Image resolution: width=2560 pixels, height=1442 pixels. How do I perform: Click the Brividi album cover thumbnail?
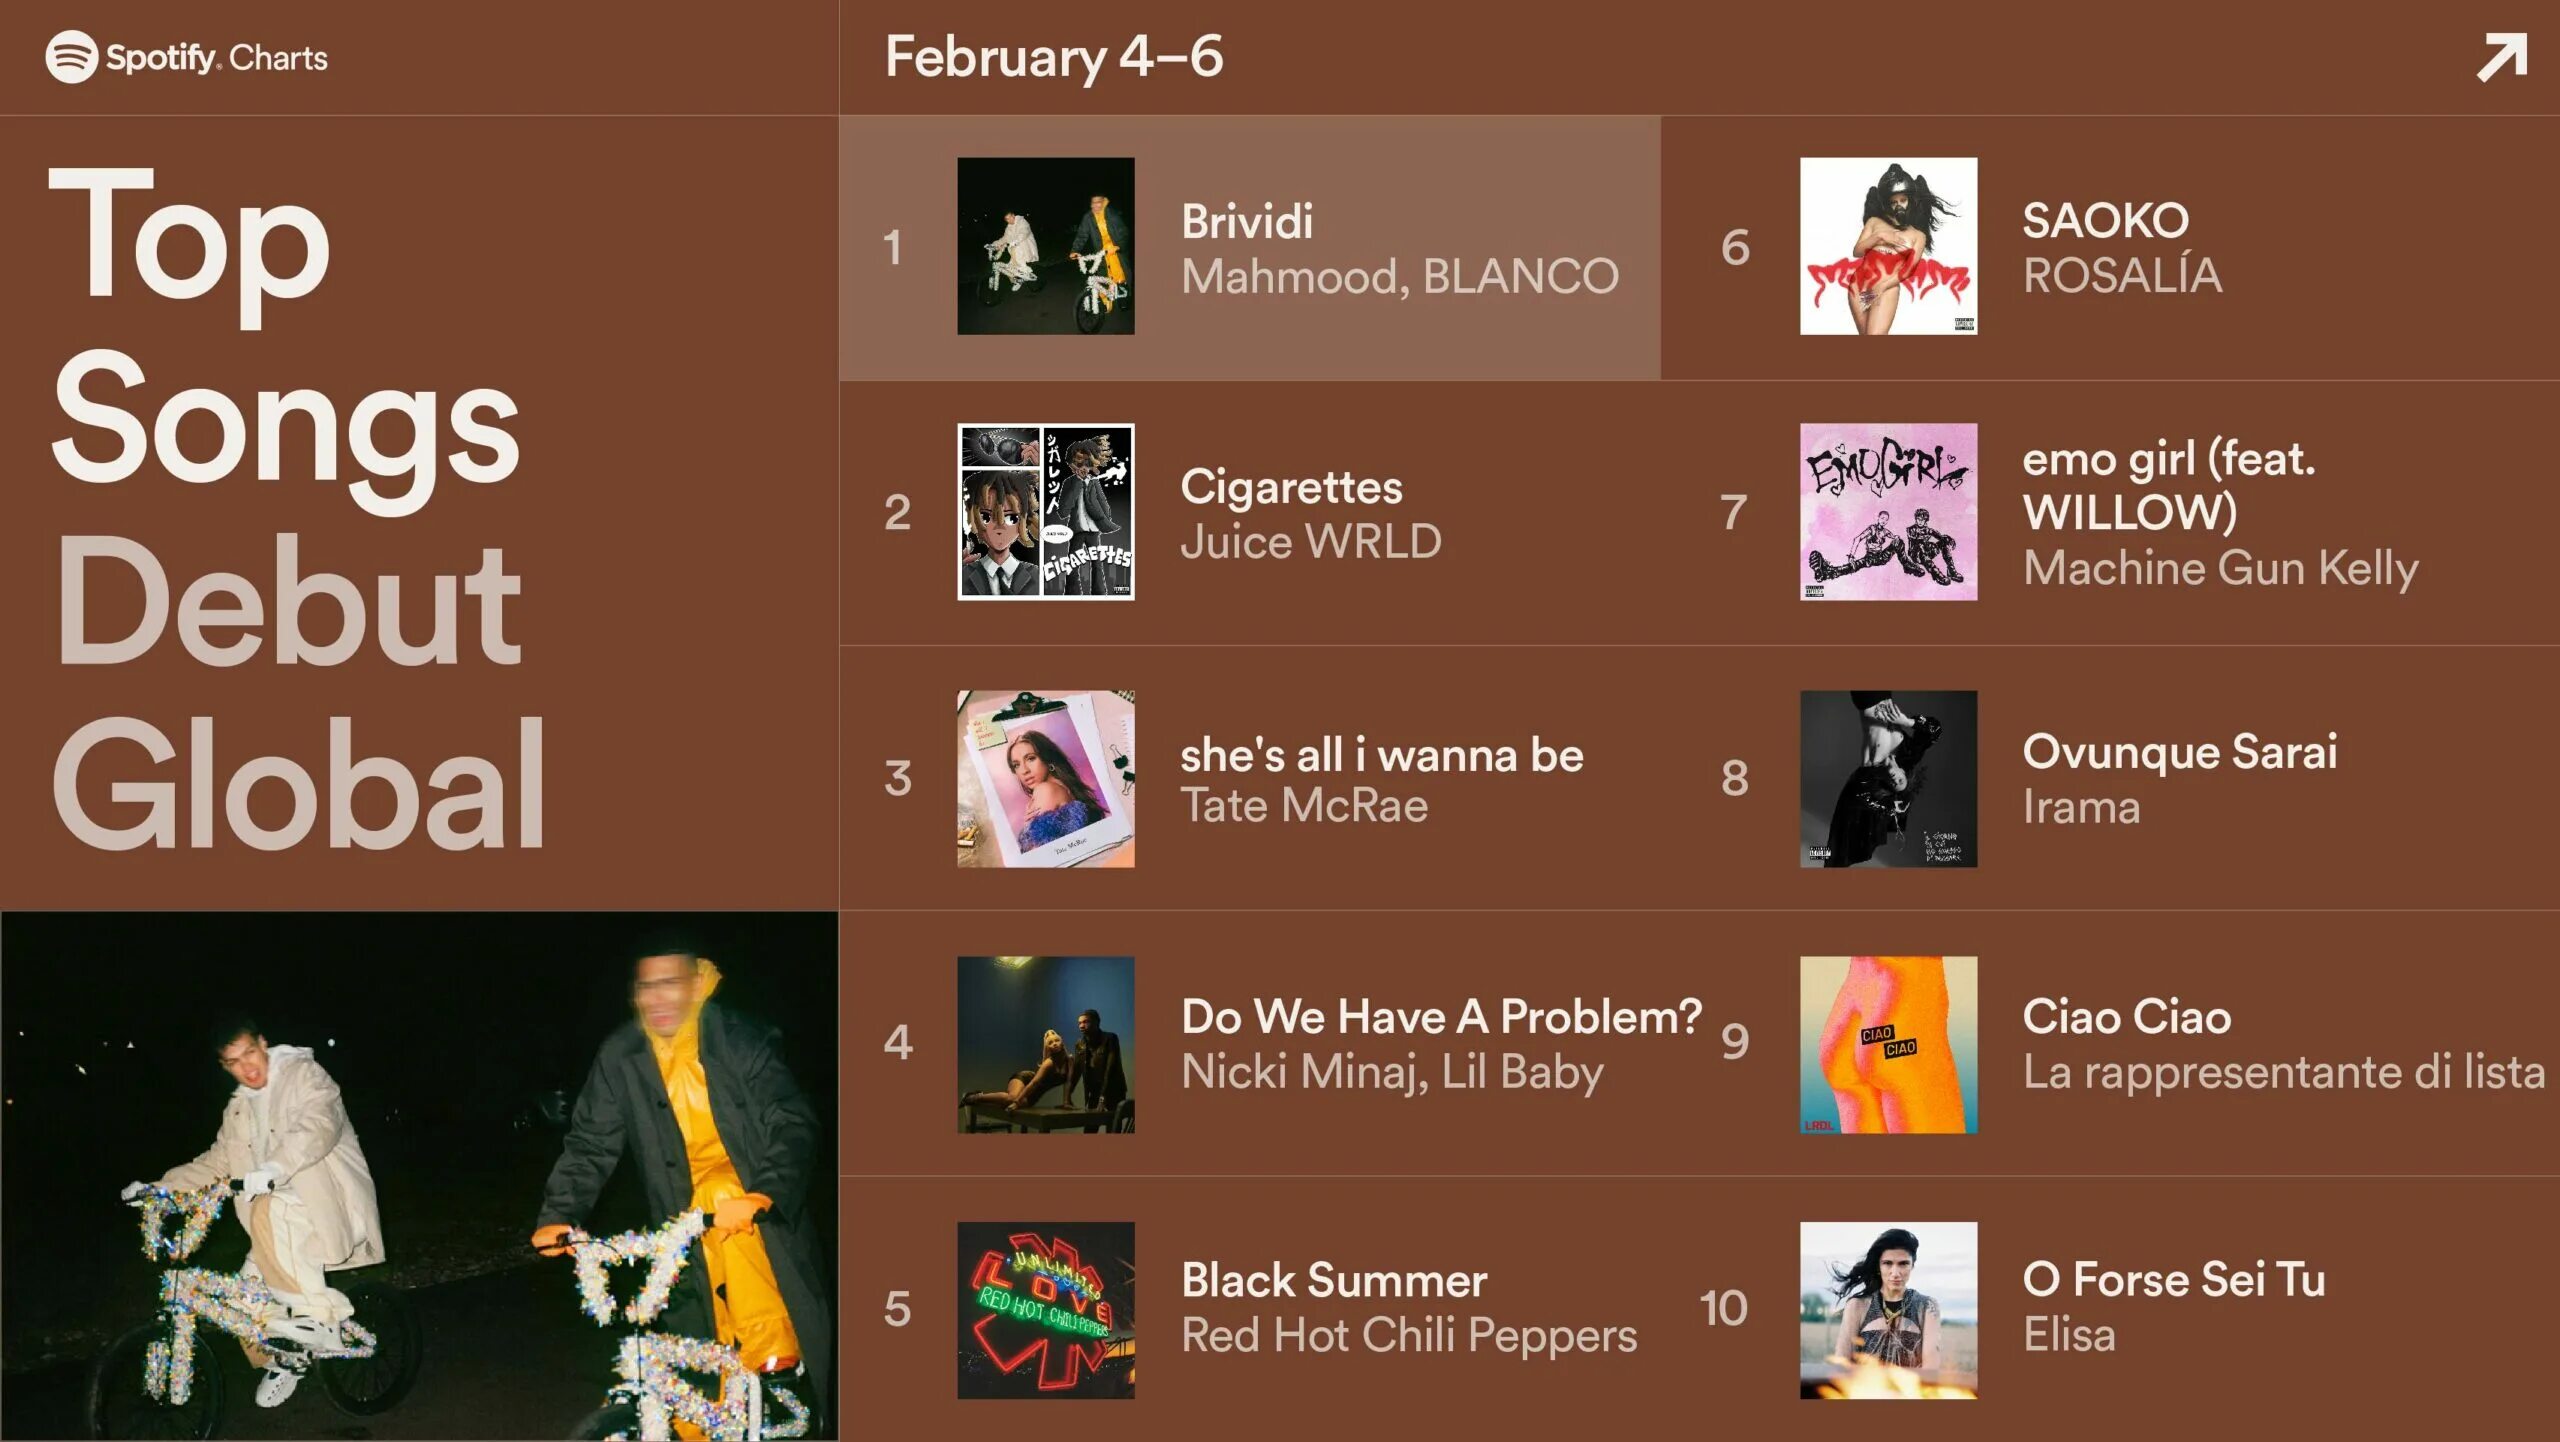[1046, 246]
